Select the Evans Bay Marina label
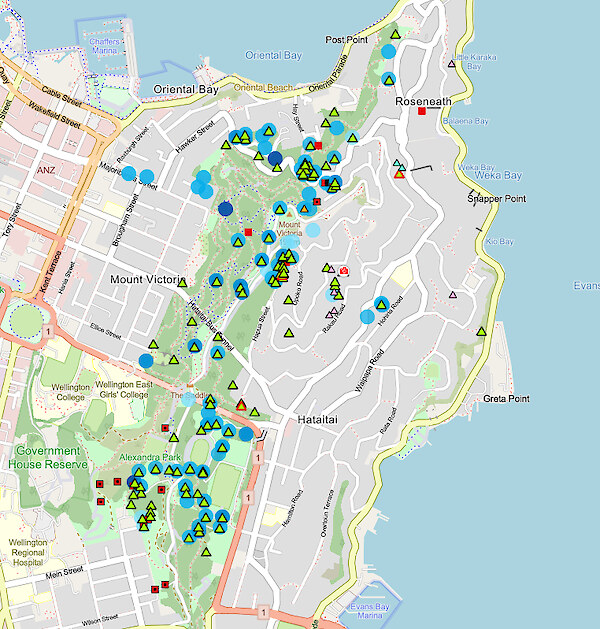This screenshot has height=629, width=600. (370, 611)
